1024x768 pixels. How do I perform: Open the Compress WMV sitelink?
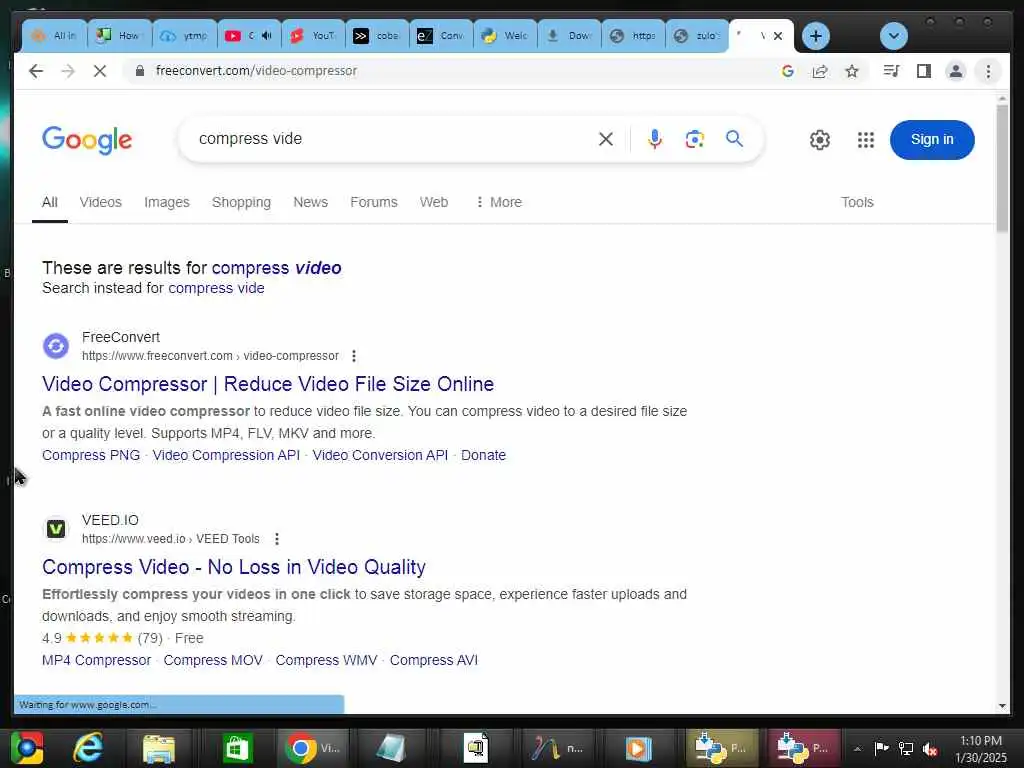(x=326, y=660)
